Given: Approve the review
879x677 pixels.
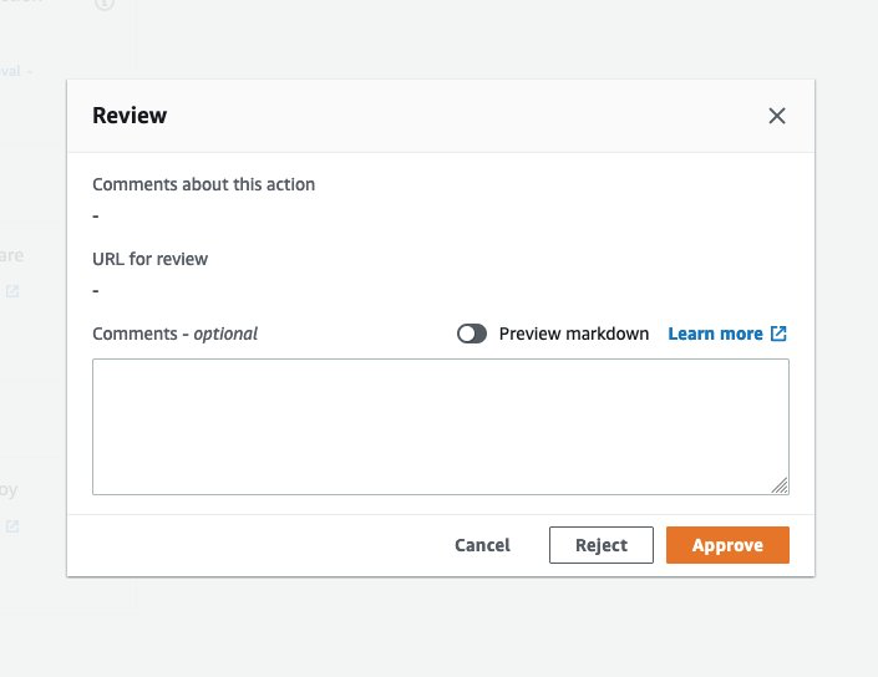Looking at the screenshot, I should (x=728, y=544).
